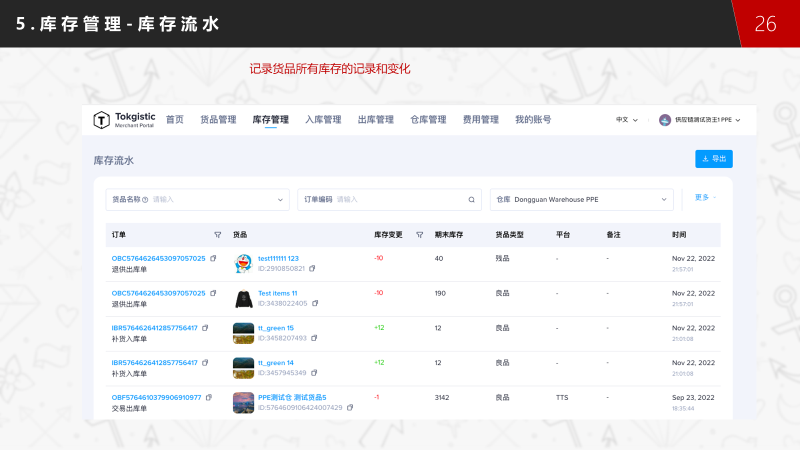Click the 货品类型 column header
Viewport: 800px width, 450px height.
coord(509,235)
